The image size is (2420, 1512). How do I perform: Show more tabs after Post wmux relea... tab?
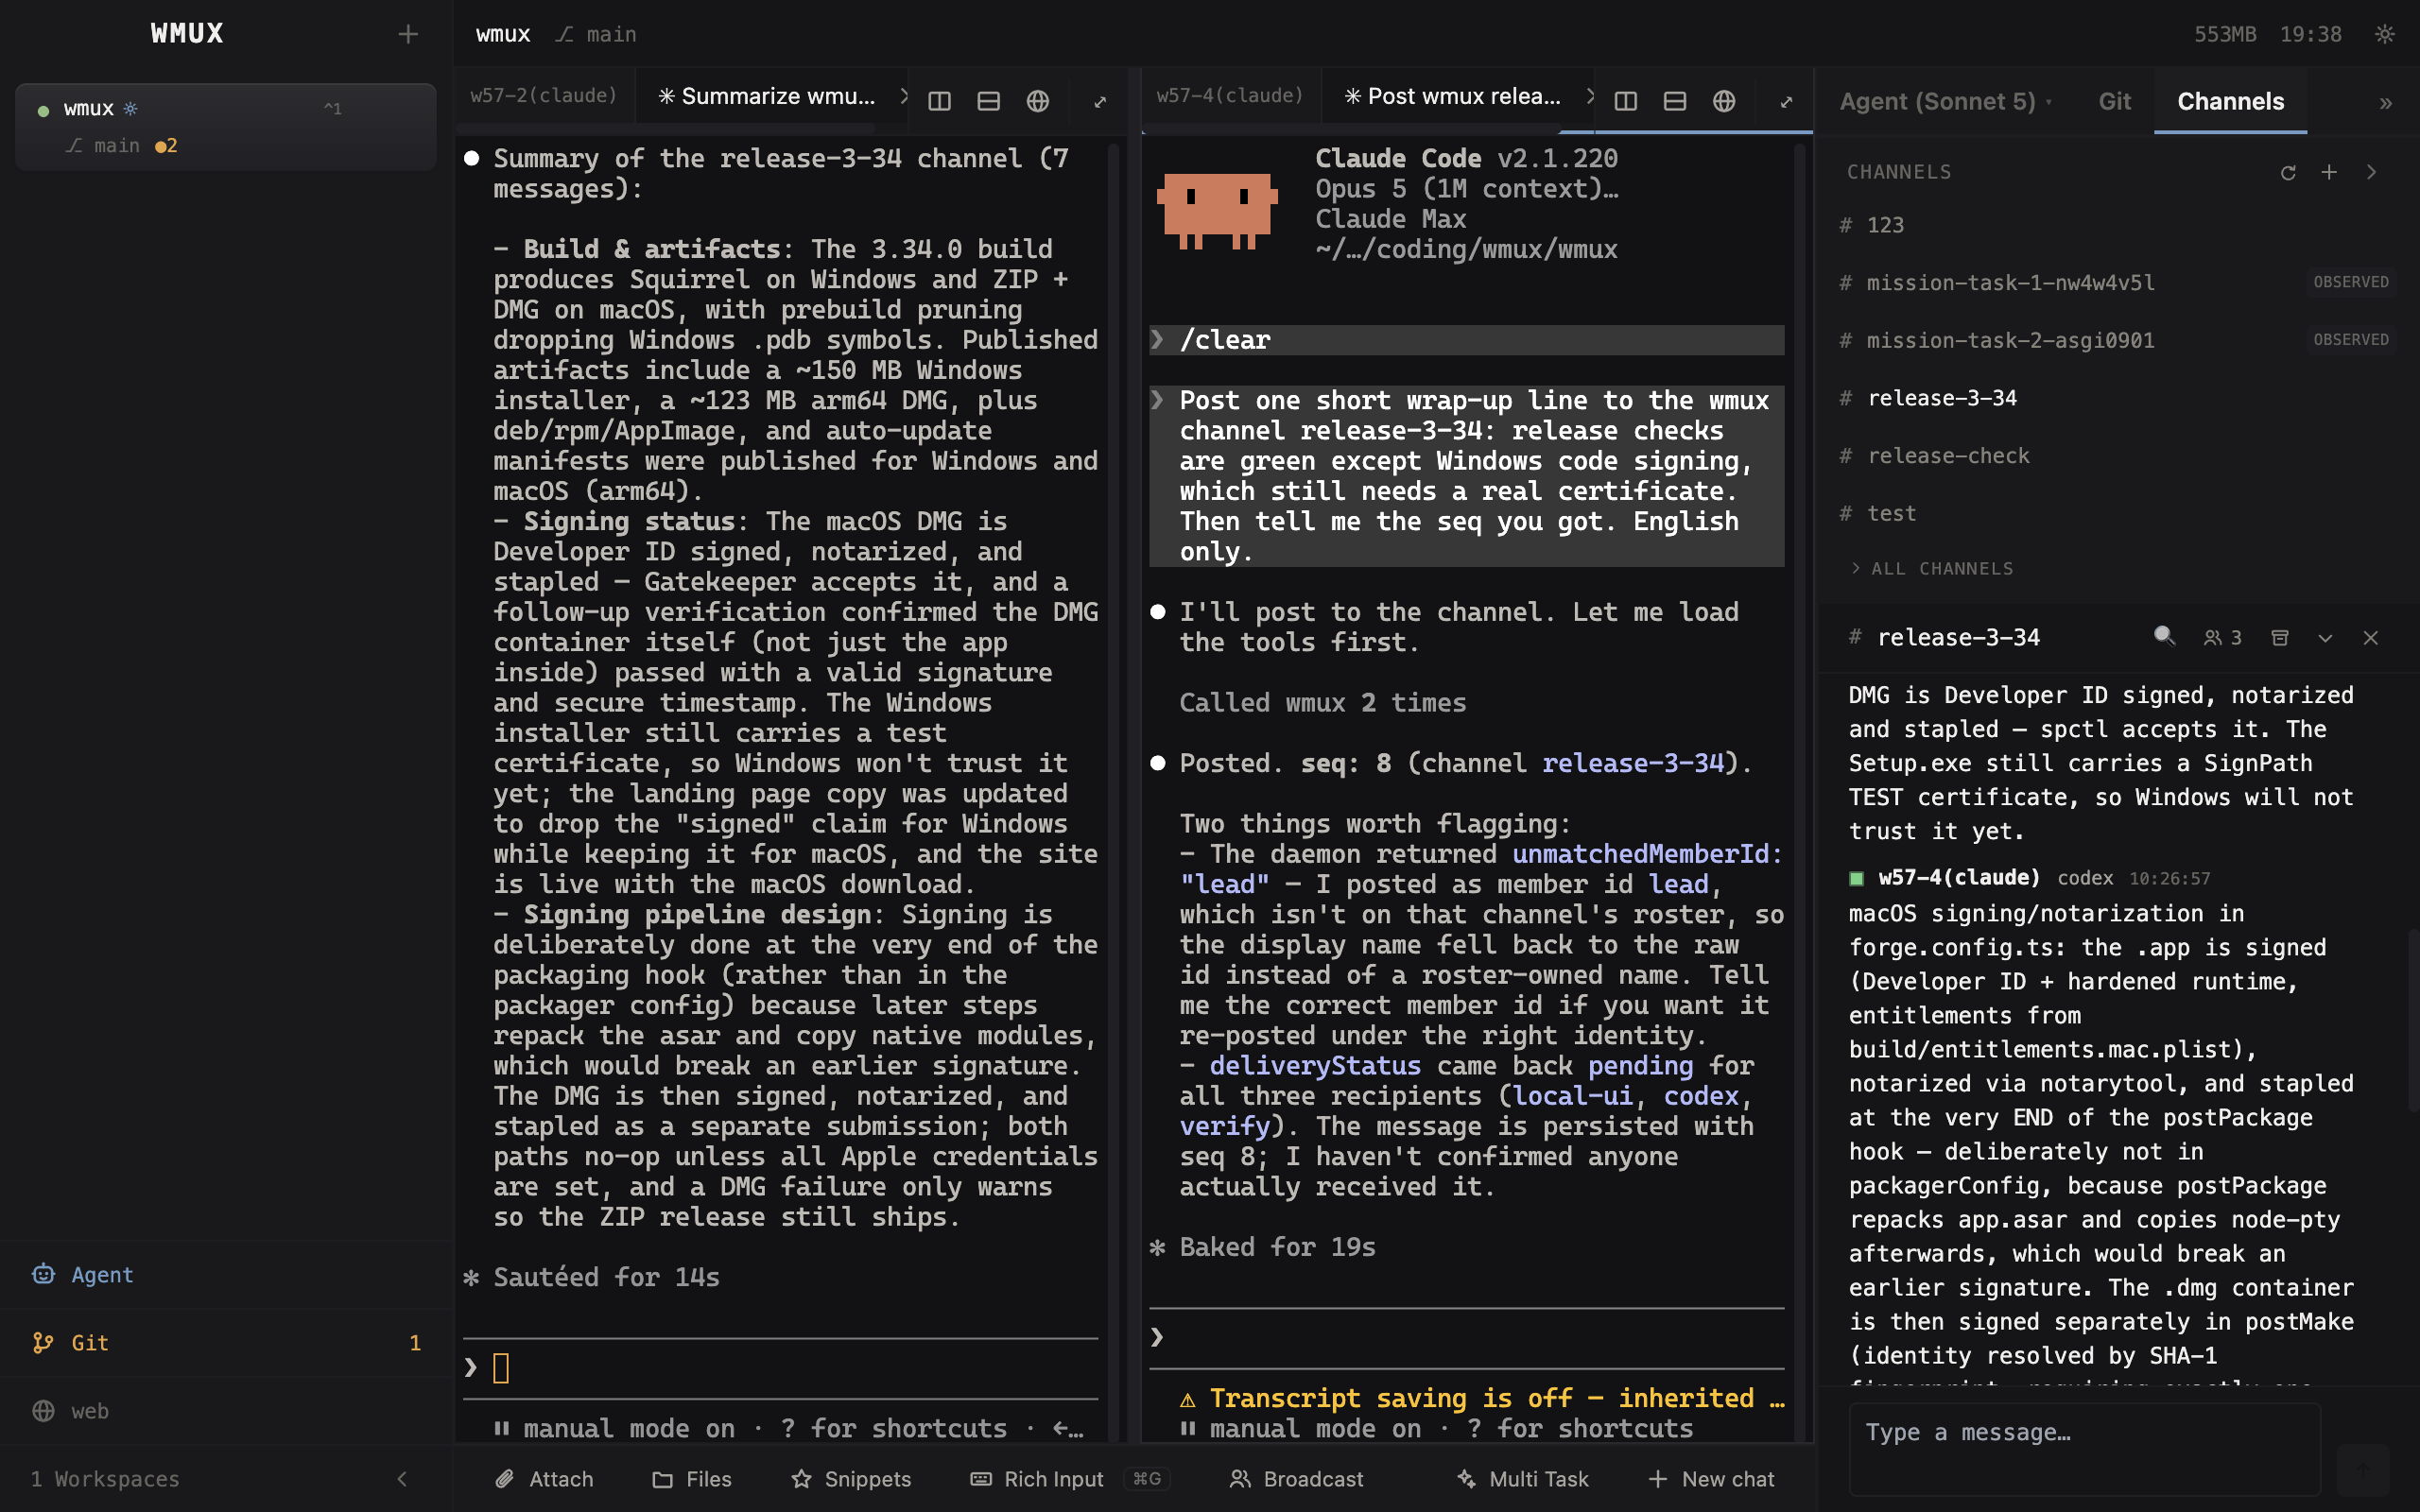coord(1589,96)
